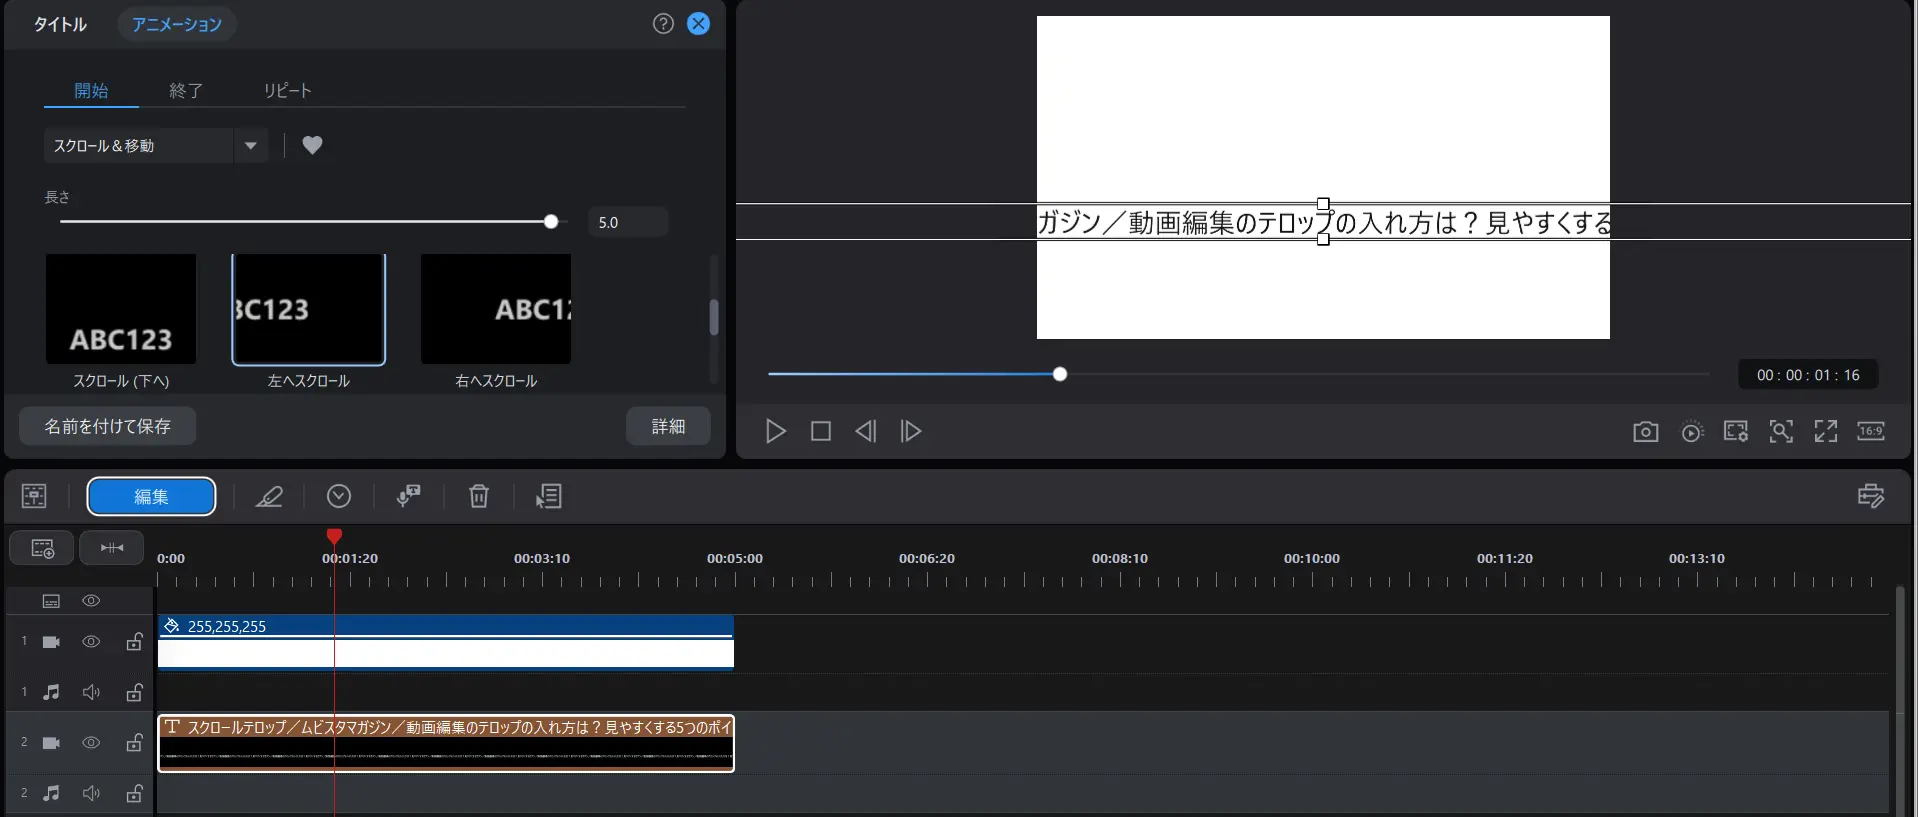
Task: Toggle visibility of video track 1
Action: point(91,642)
